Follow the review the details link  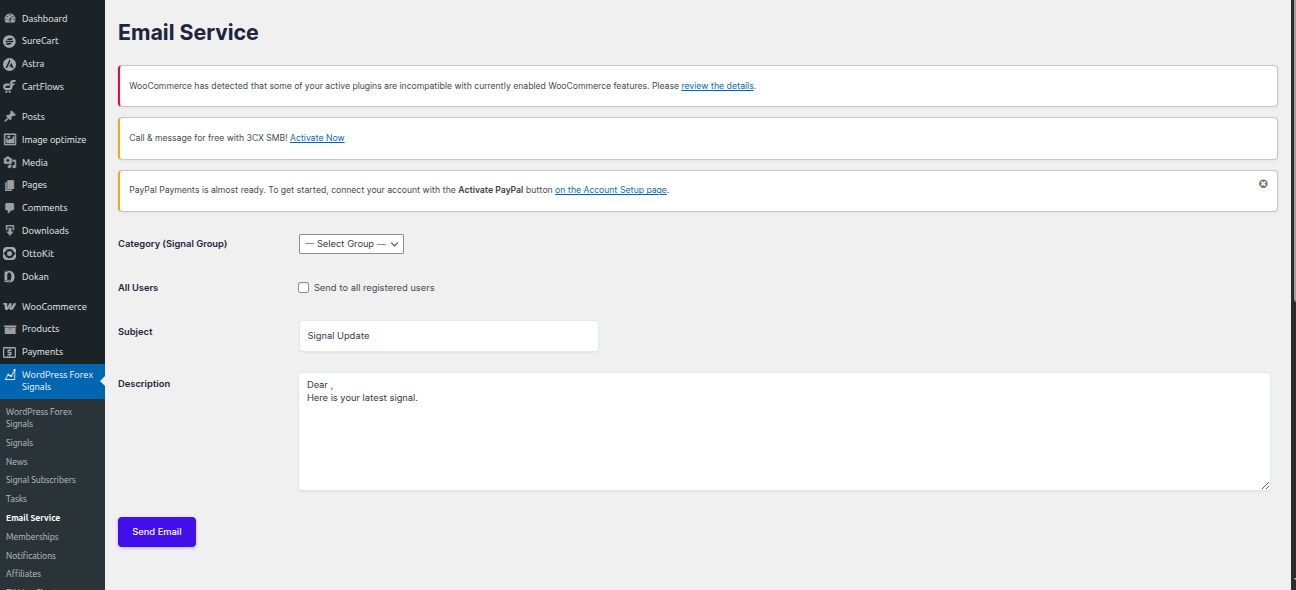click(x=717, y=86)
